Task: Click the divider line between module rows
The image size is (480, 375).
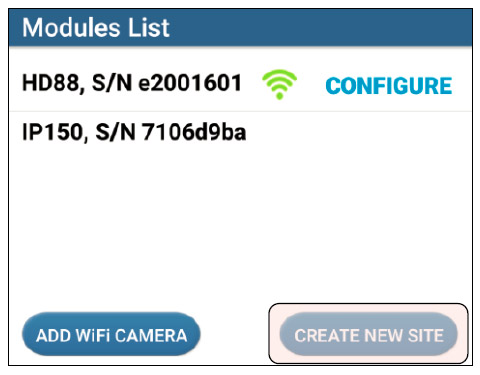Action: click(240, 111)
